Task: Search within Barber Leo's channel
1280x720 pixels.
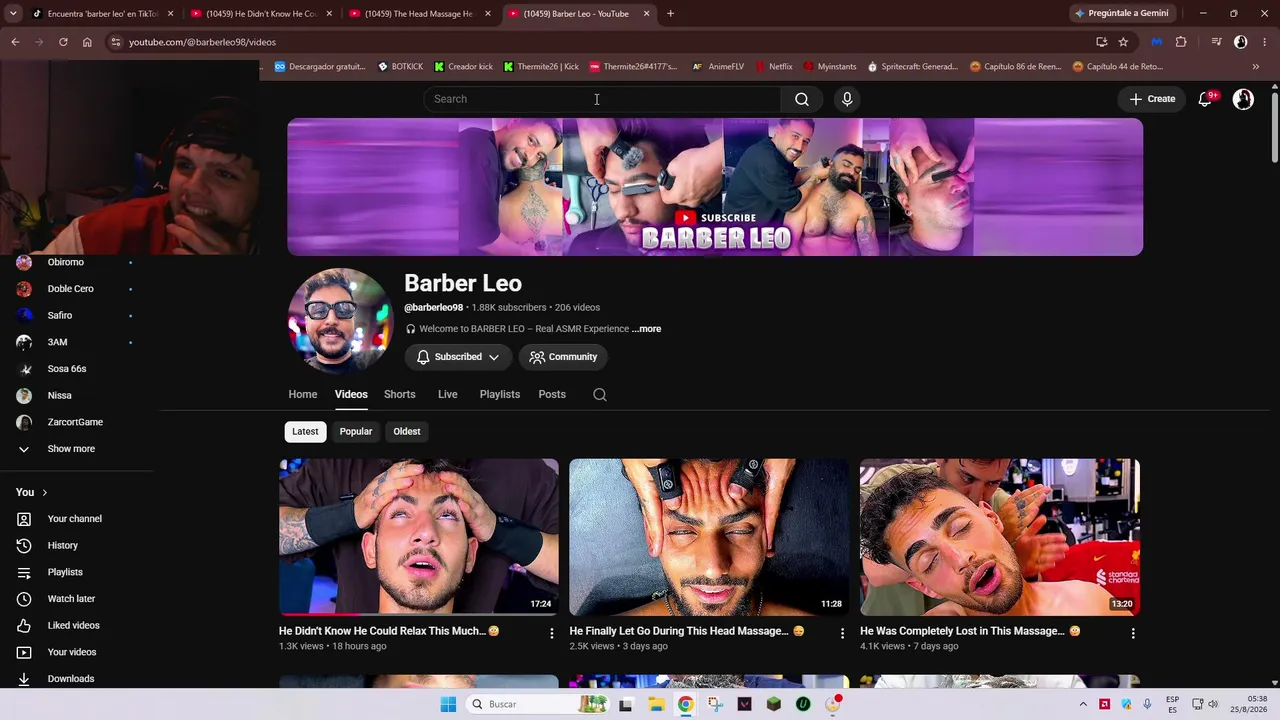Action: click(x=600, y=394)
